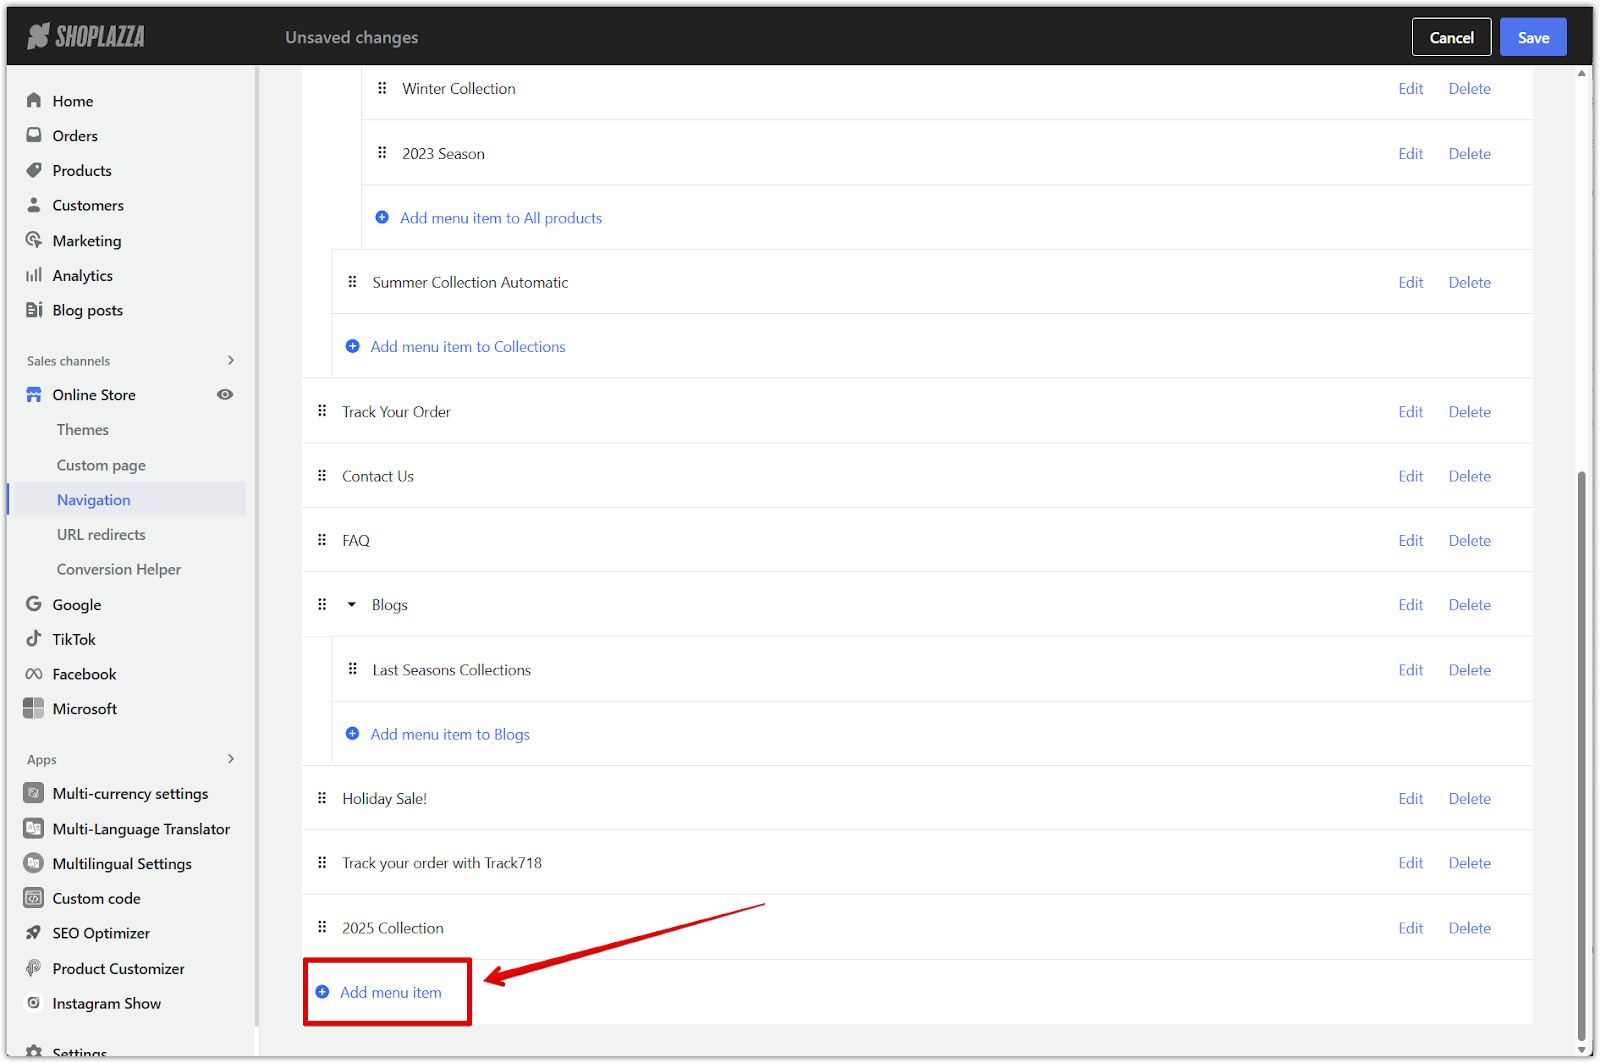1600x1063 pixels.
Task: Go to URL redirects
Action: pos(101,535)
